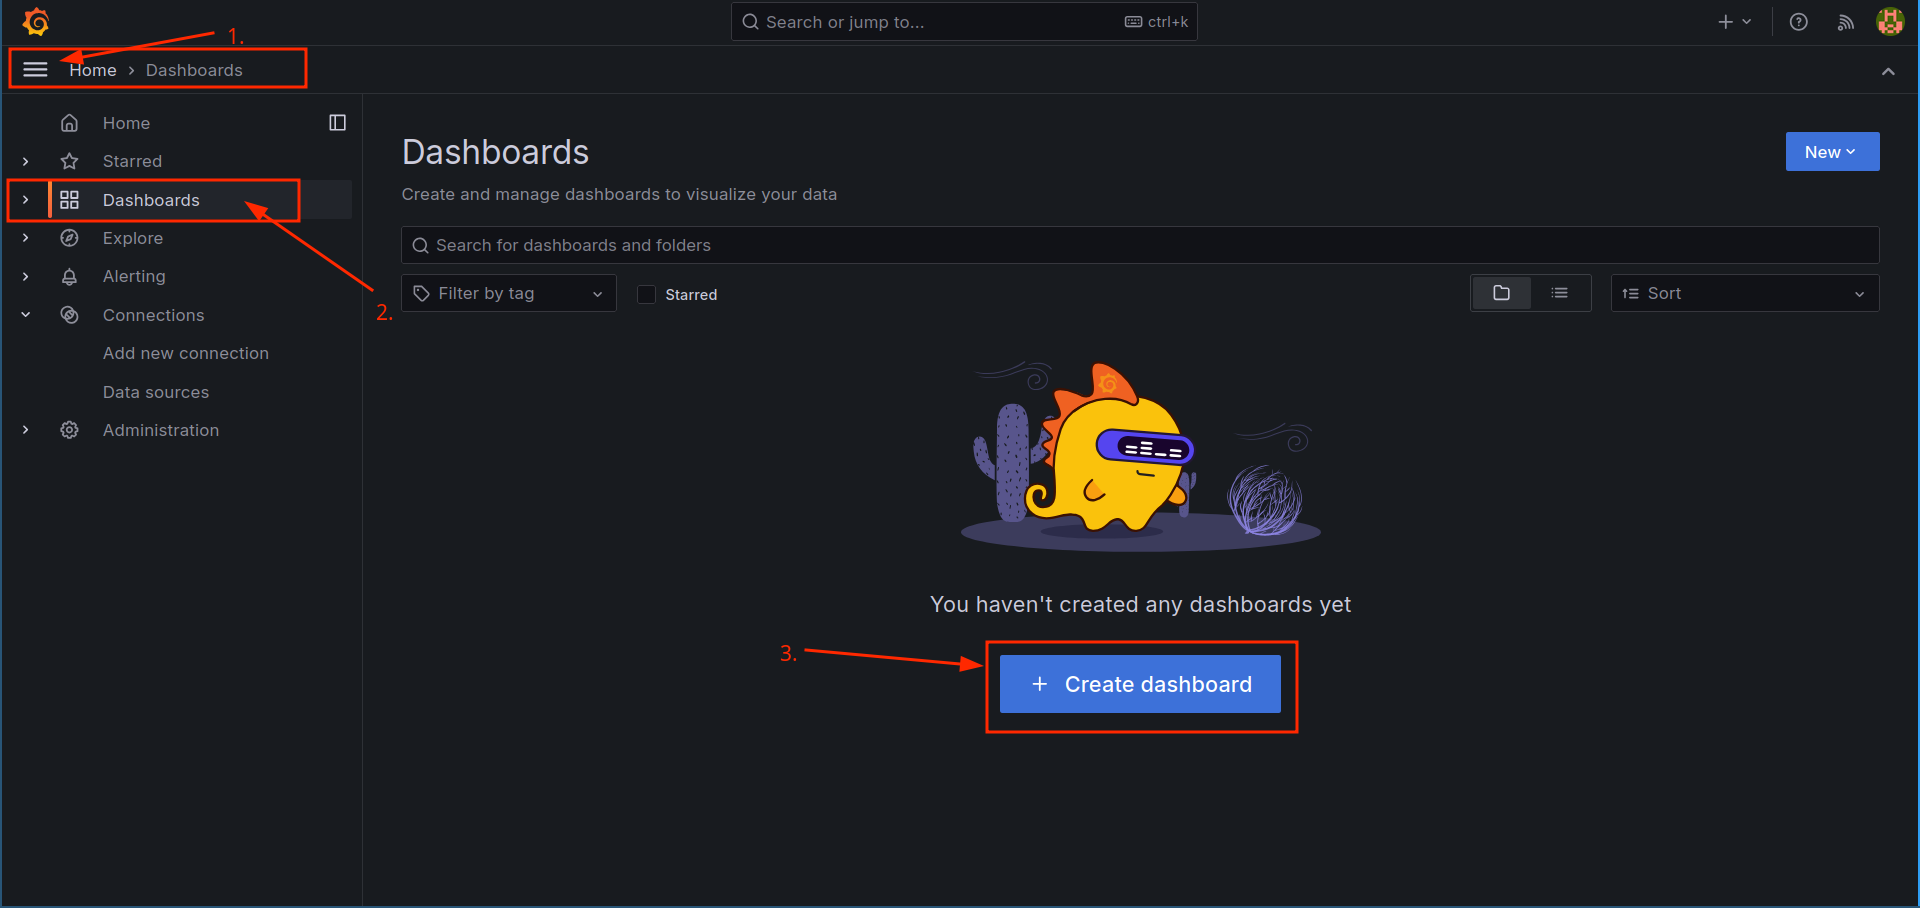Open Explore in the sidebar
This screenshot has height=908, width=1920.
pyautogui.click(x=133, y=238)
